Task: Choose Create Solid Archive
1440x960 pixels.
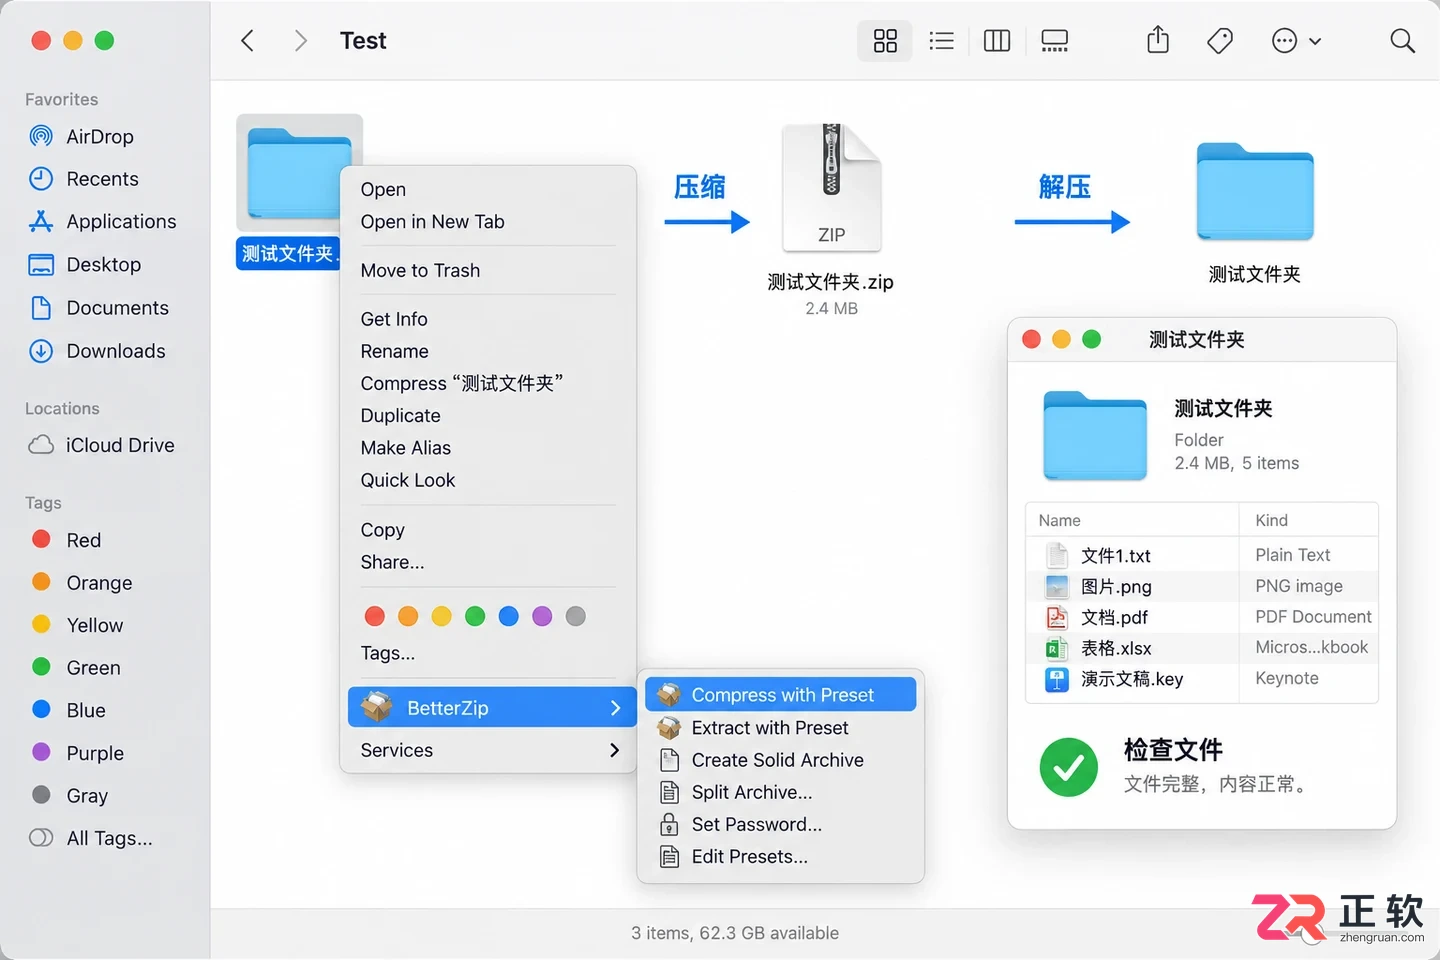Action: point(781,760)
